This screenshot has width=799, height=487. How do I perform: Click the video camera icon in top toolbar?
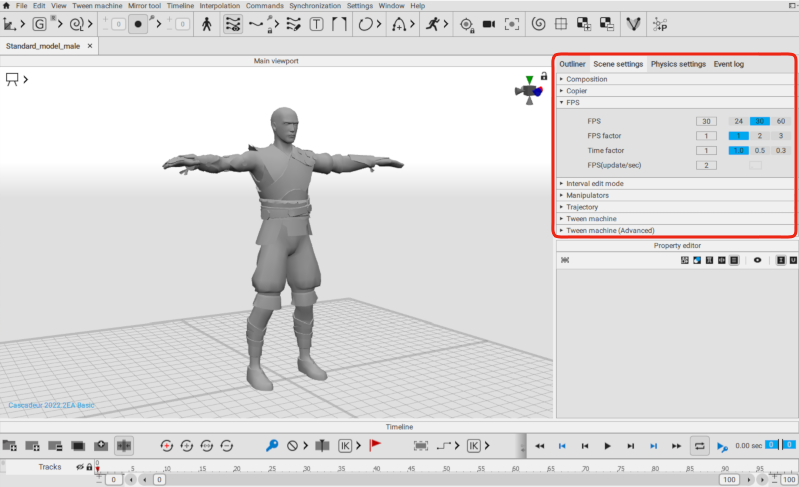click(x=489, y=23)
